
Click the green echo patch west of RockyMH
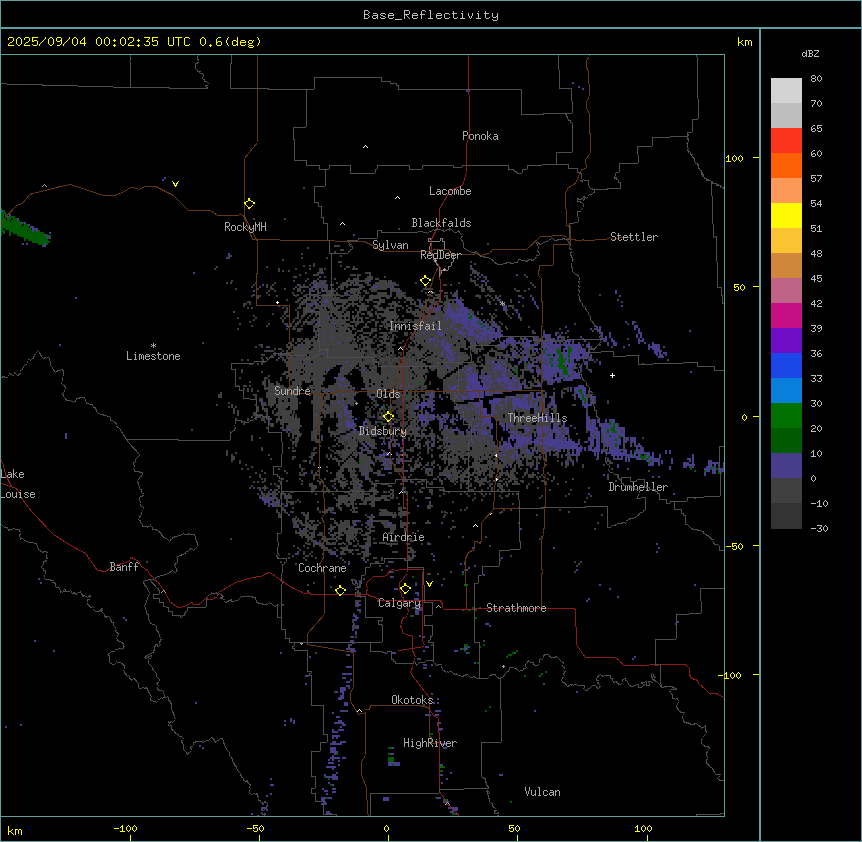25,228
